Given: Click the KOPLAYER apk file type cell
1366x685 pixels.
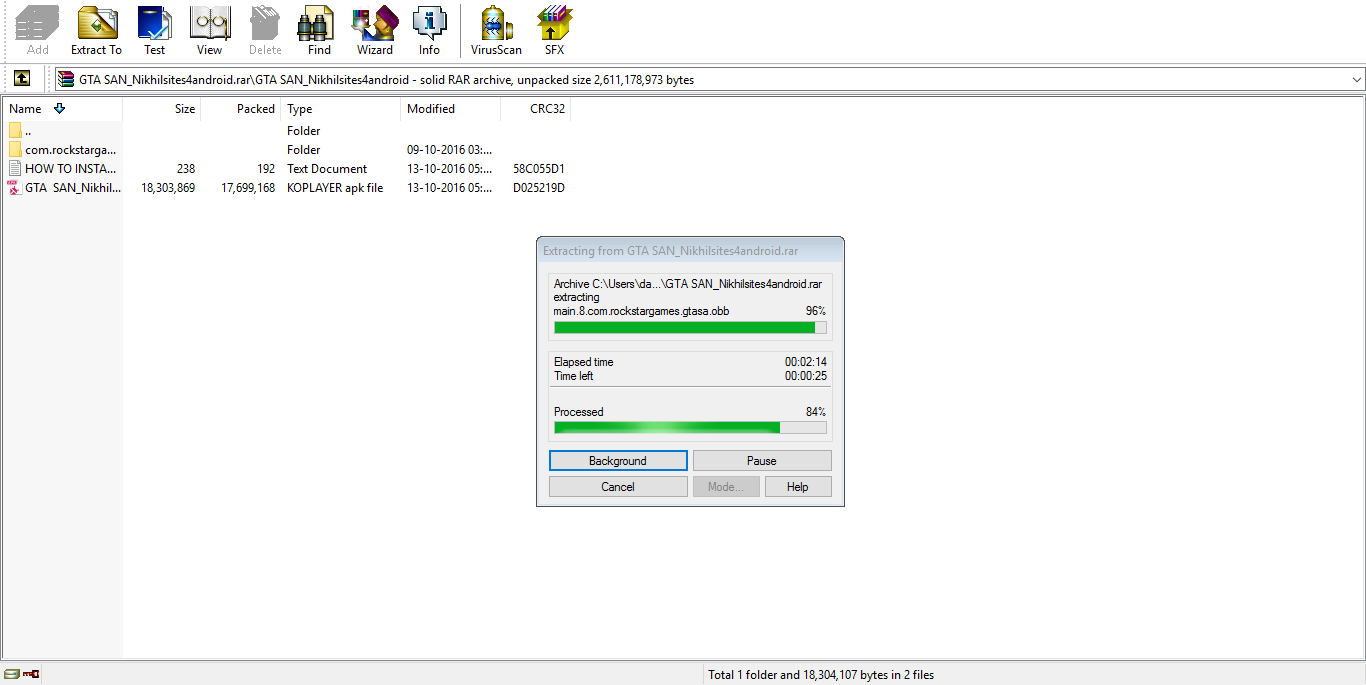Looking at the screenshot, I should (335, 187).
